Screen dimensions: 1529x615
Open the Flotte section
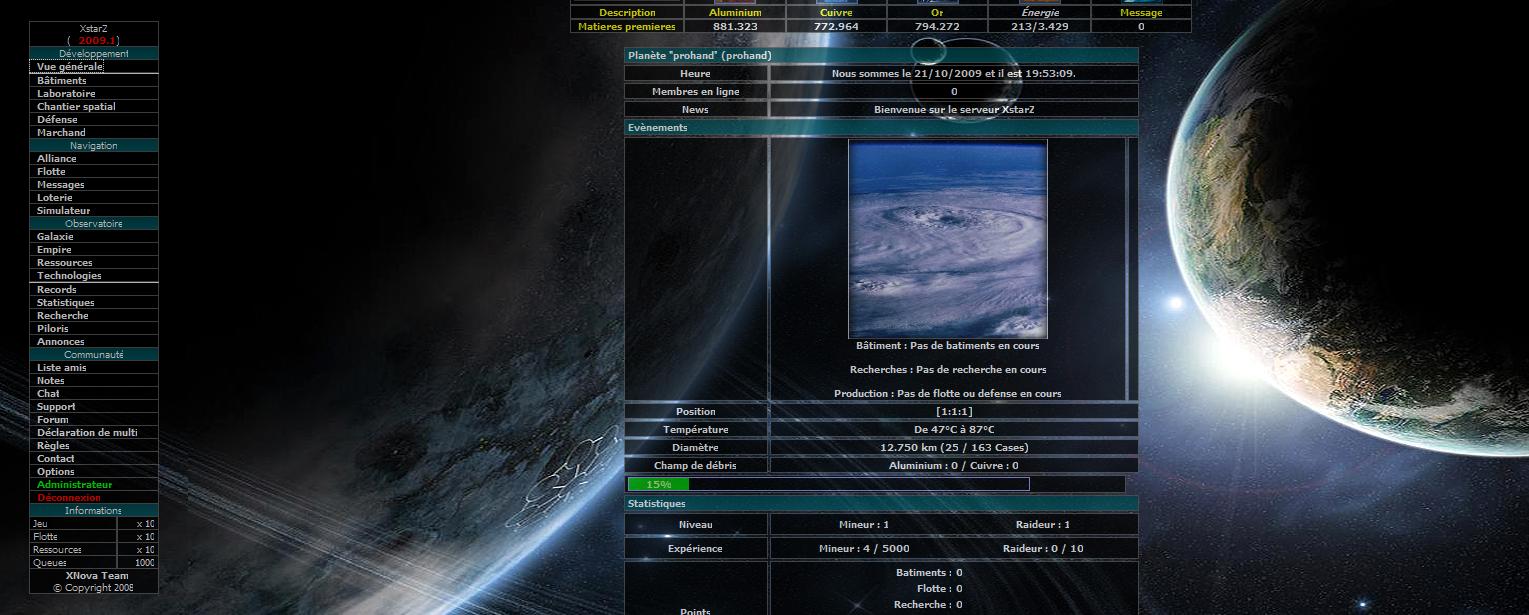point(51,172)
